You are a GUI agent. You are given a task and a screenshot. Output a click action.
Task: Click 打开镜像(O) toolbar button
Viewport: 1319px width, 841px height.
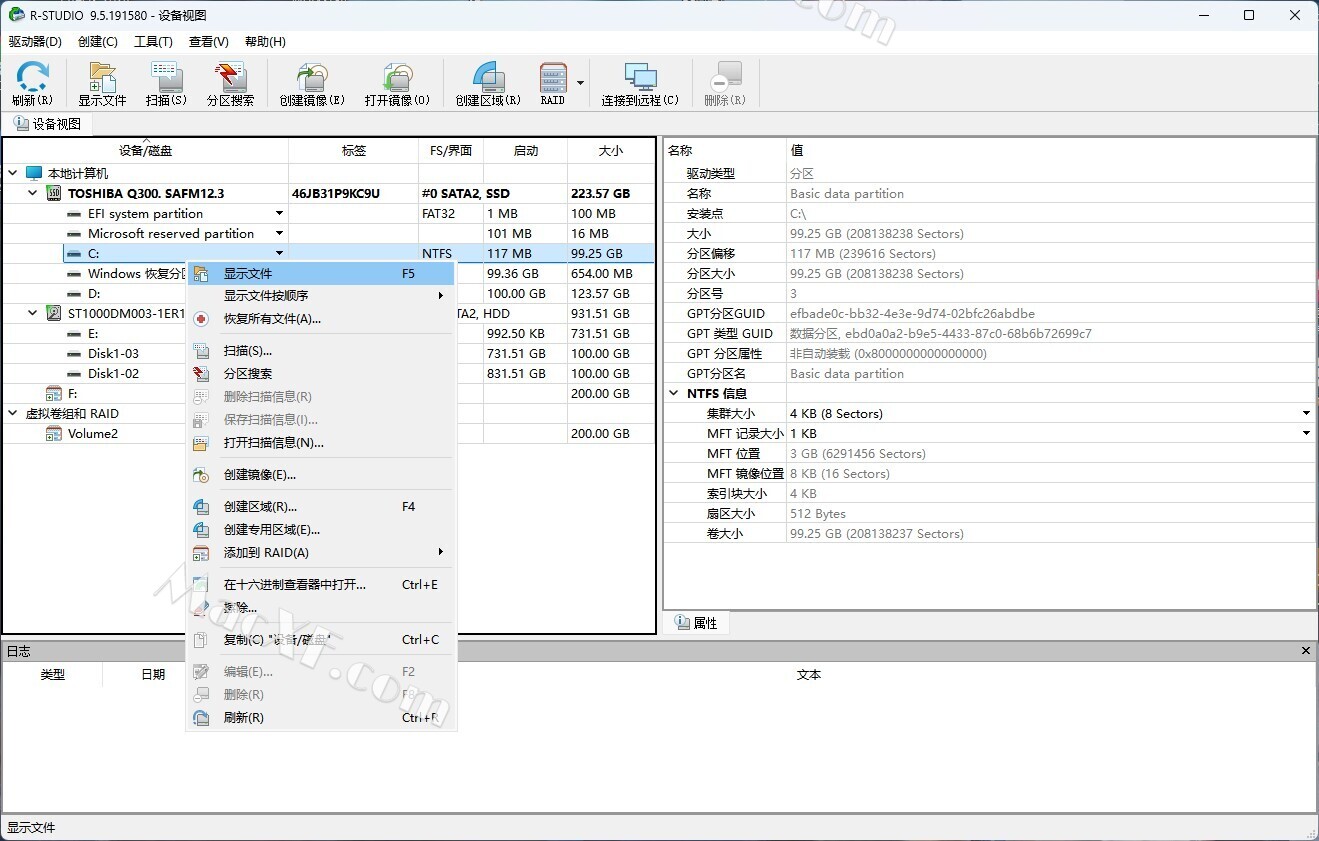[397, 84]
